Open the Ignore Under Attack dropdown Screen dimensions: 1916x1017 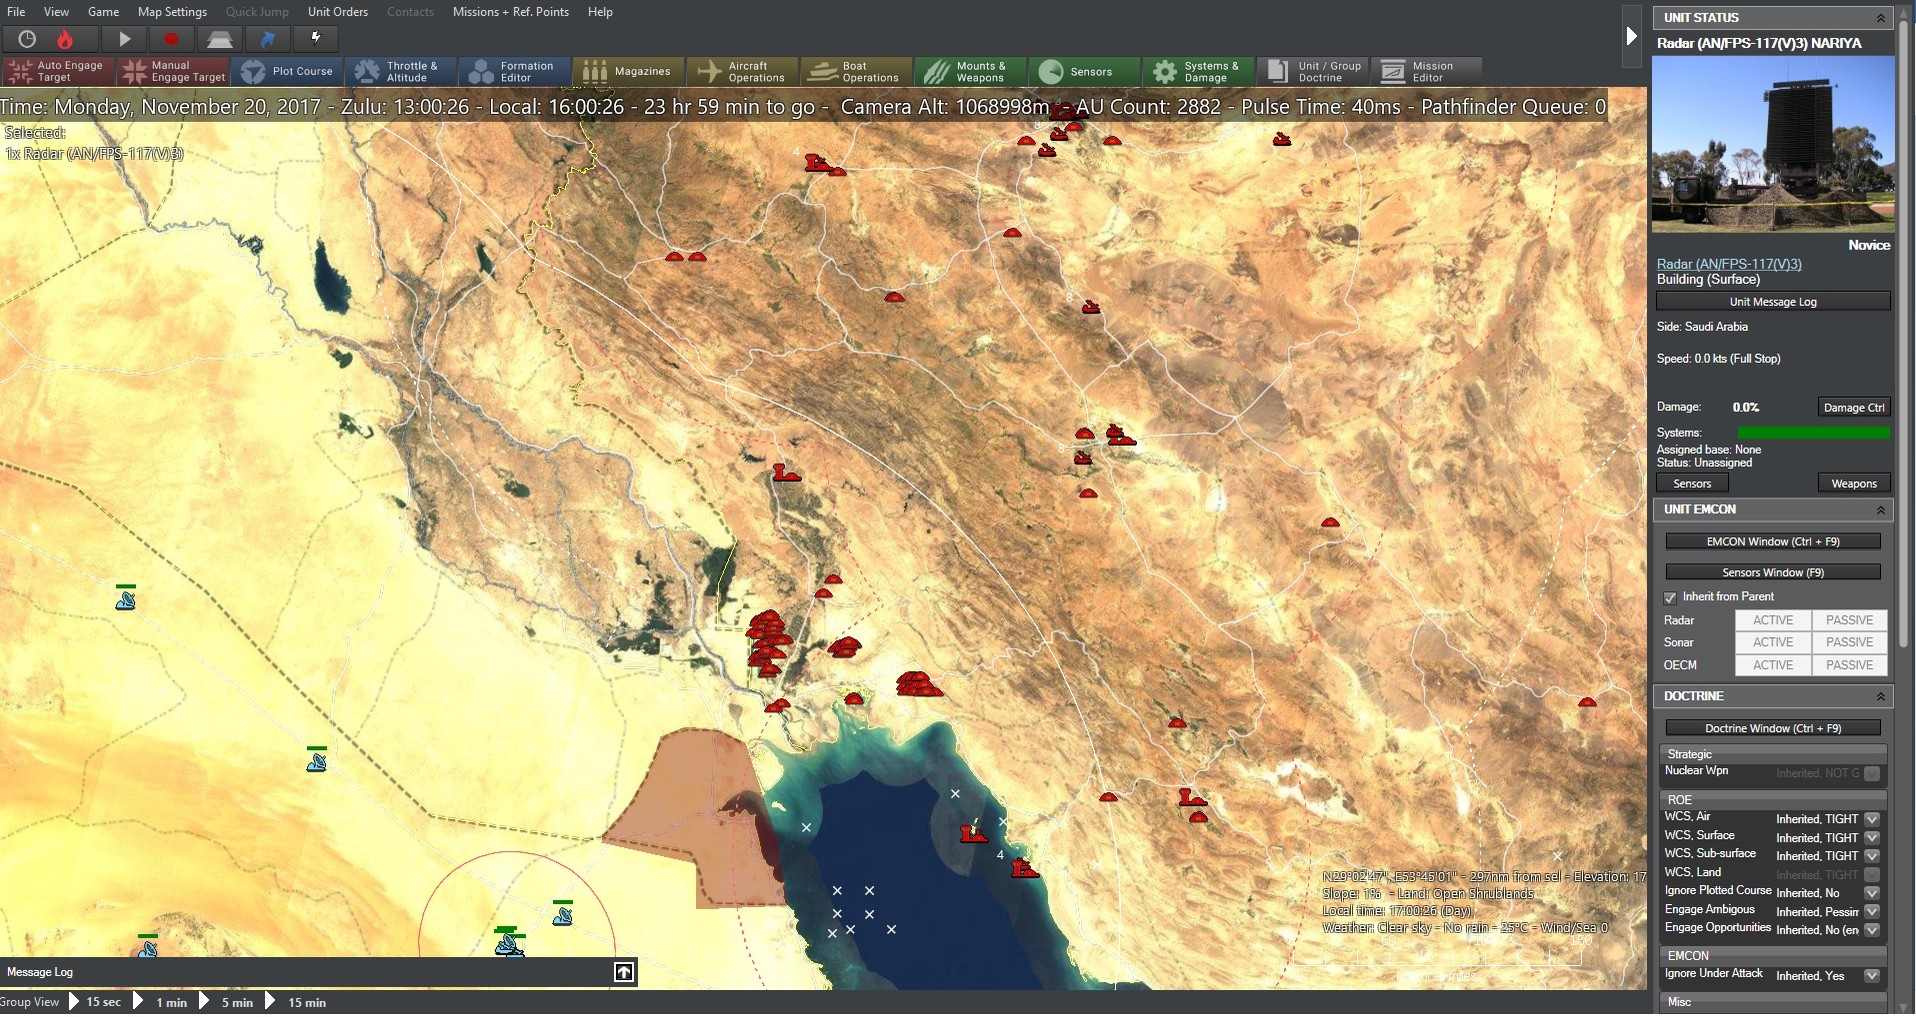click(x=1869, y=976)
